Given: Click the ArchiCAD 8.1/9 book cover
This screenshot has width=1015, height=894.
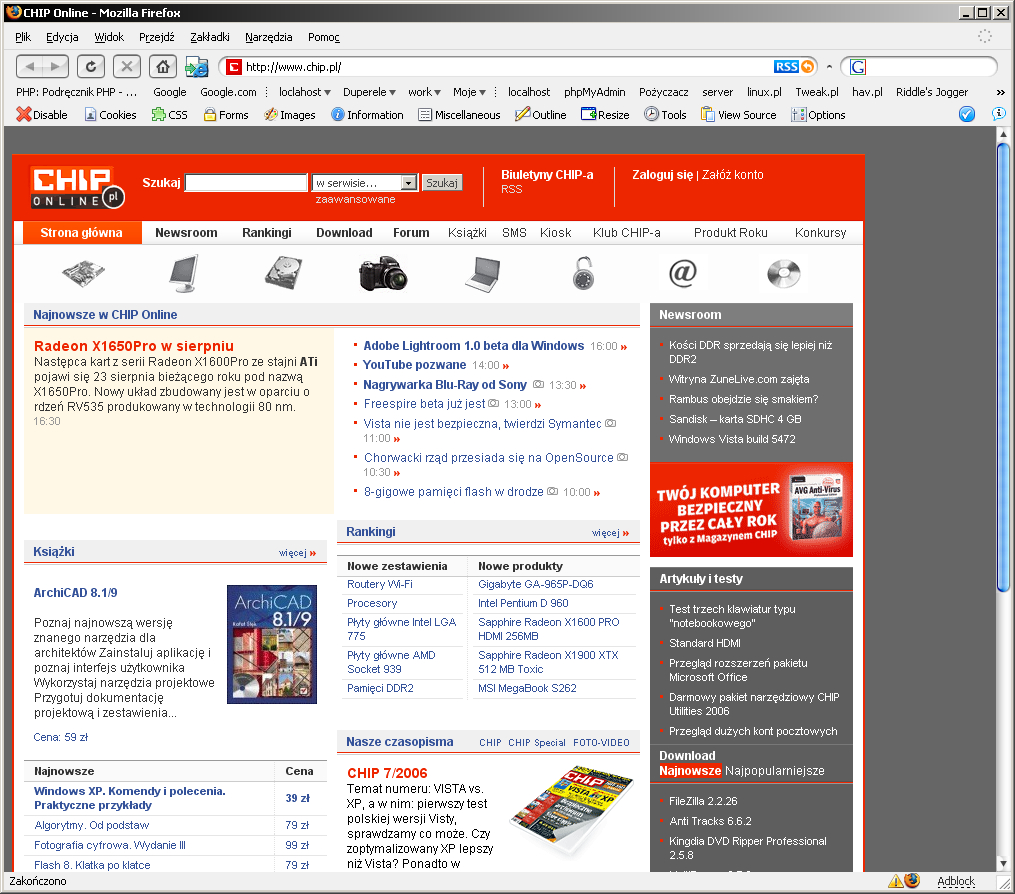Looking at the screenshot, I should point(272,644).
